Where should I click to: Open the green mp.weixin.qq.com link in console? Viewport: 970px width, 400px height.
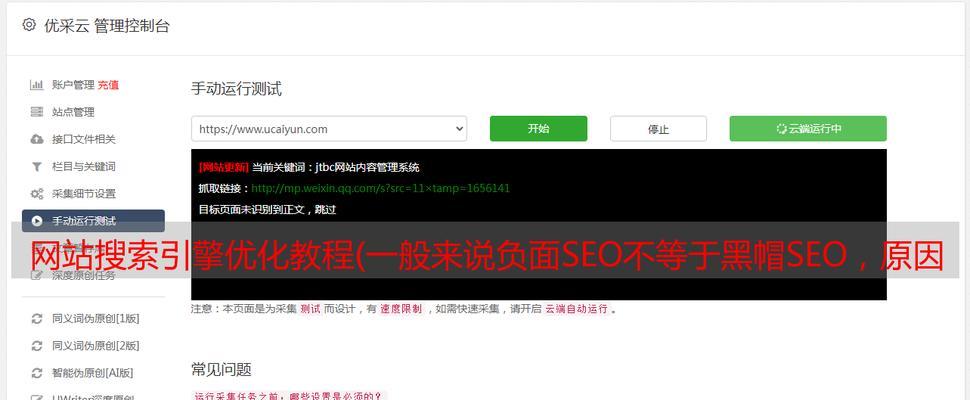[380, 189]
